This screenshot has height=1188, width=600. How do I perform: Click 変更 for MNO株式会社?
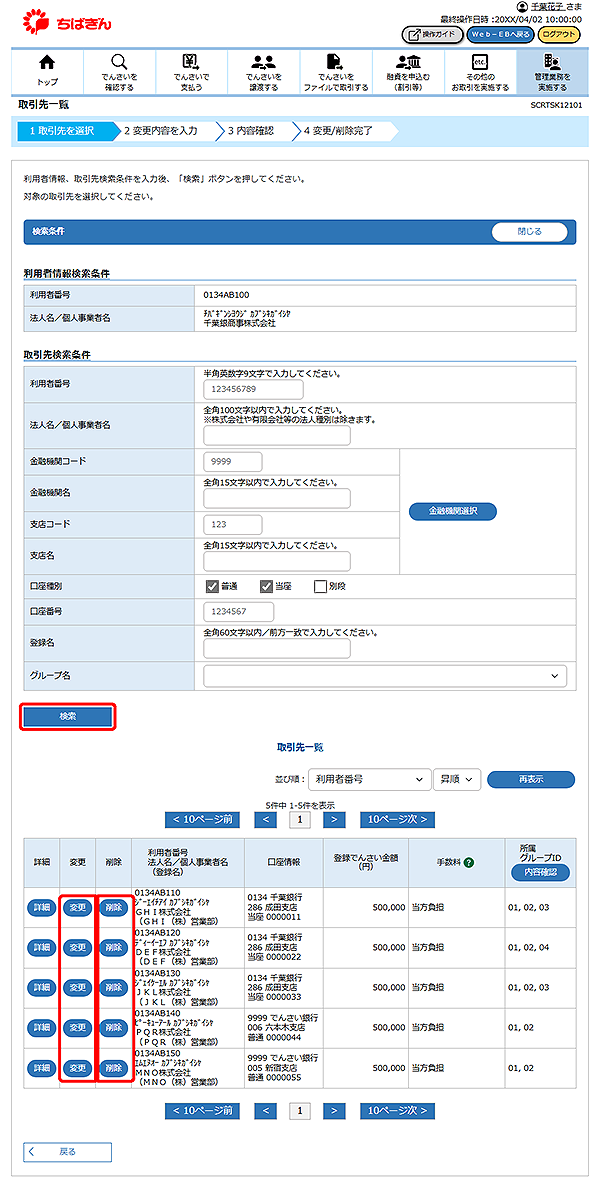click(77, 1068)
